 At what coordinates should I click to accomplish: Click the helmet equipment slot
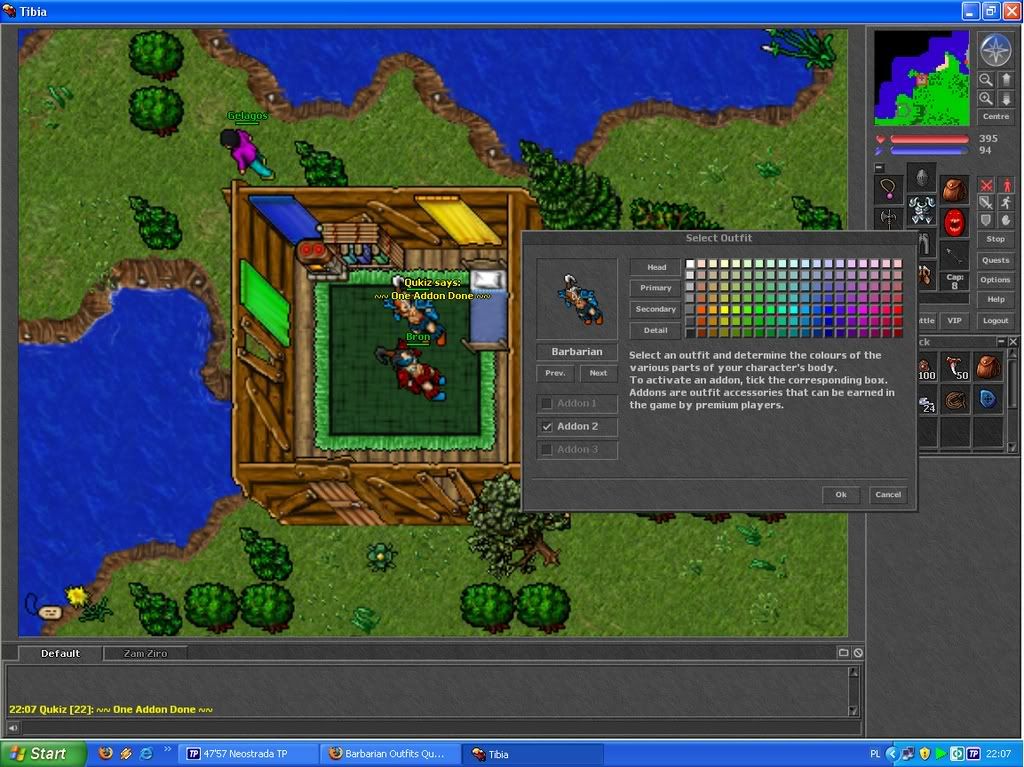point(921,177)
